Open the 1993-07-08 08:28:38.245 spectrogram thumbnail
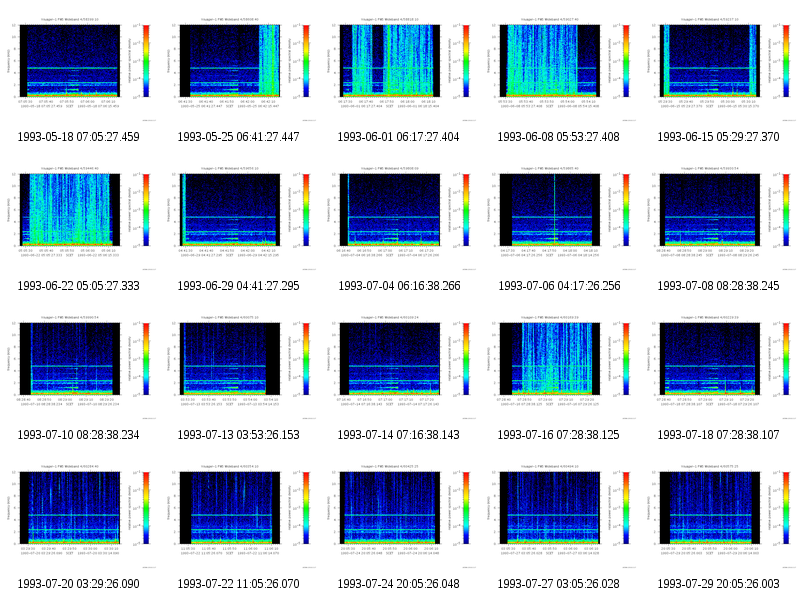This screenshot has width=800, height=596. click(x=718, y=218)
